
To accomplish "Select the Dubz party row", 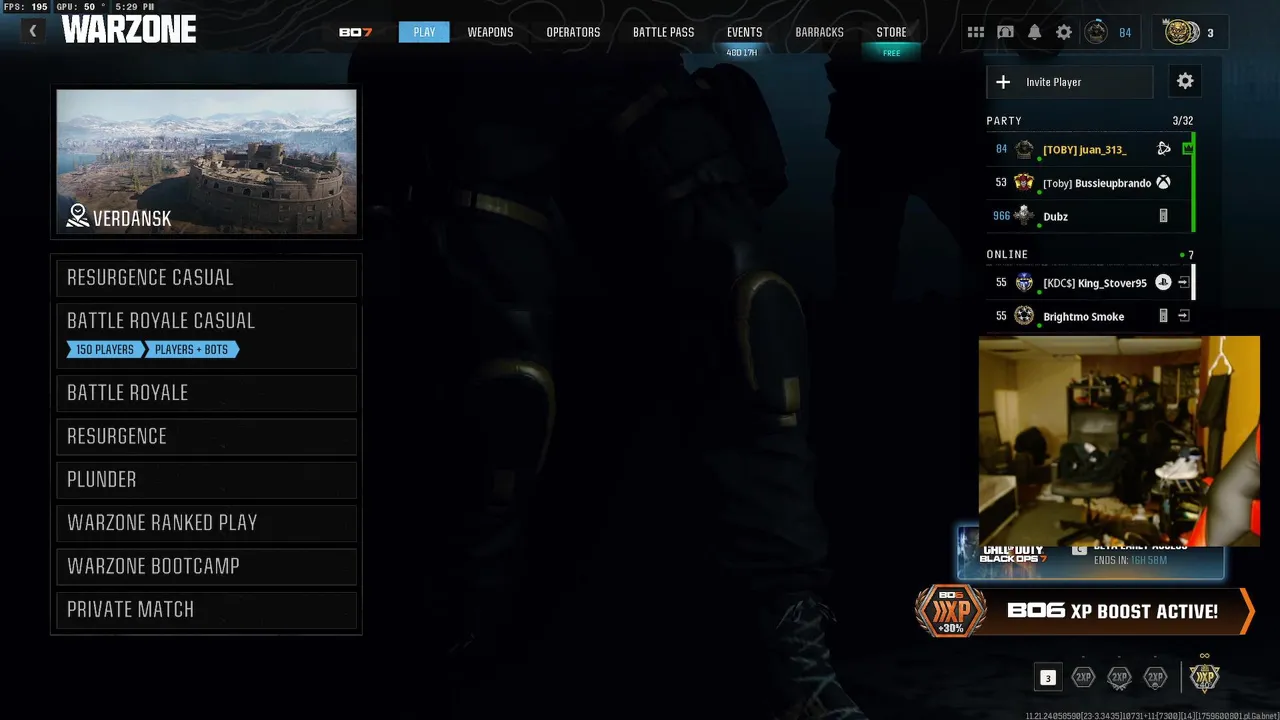I will pyautogui.click(x=1088, y=216).
